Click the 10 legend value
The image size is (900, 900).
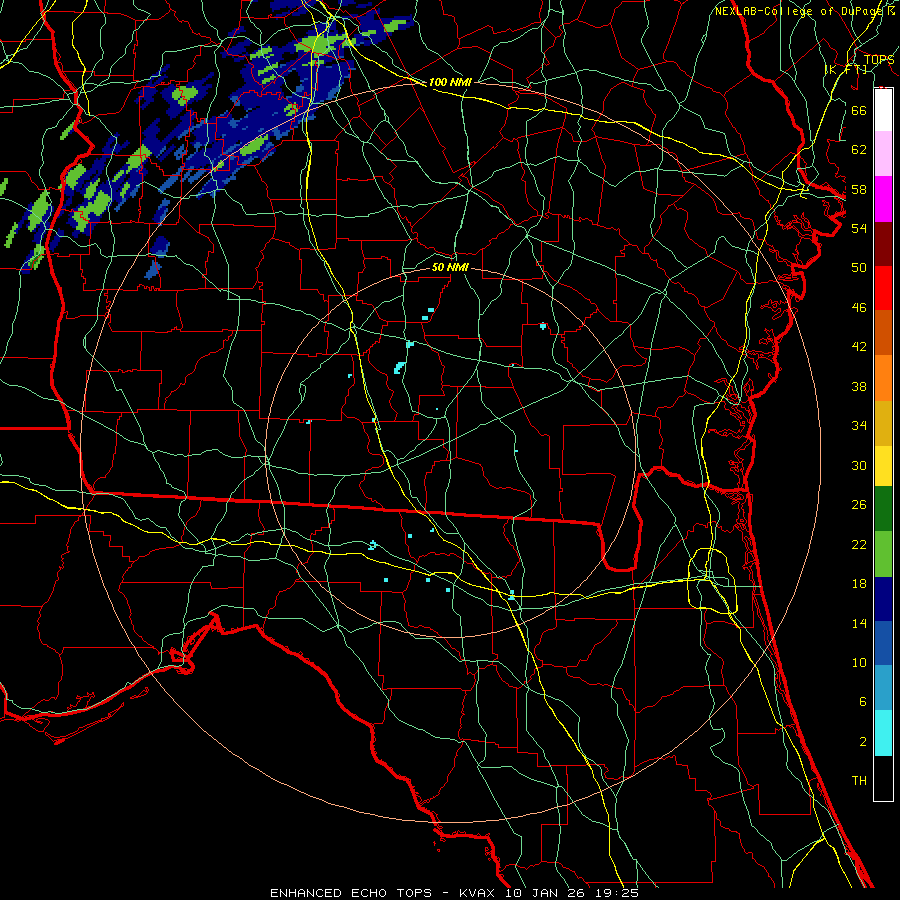pyautogui.click(x=859, y=662)
